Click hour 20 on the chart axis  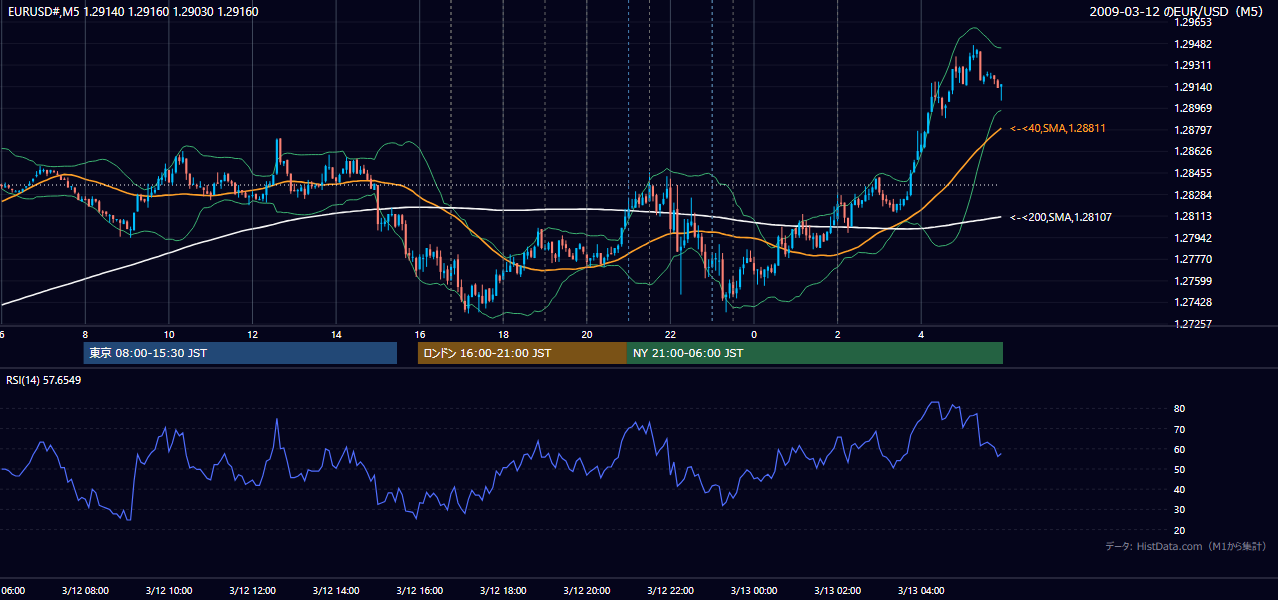click(587, 334)
